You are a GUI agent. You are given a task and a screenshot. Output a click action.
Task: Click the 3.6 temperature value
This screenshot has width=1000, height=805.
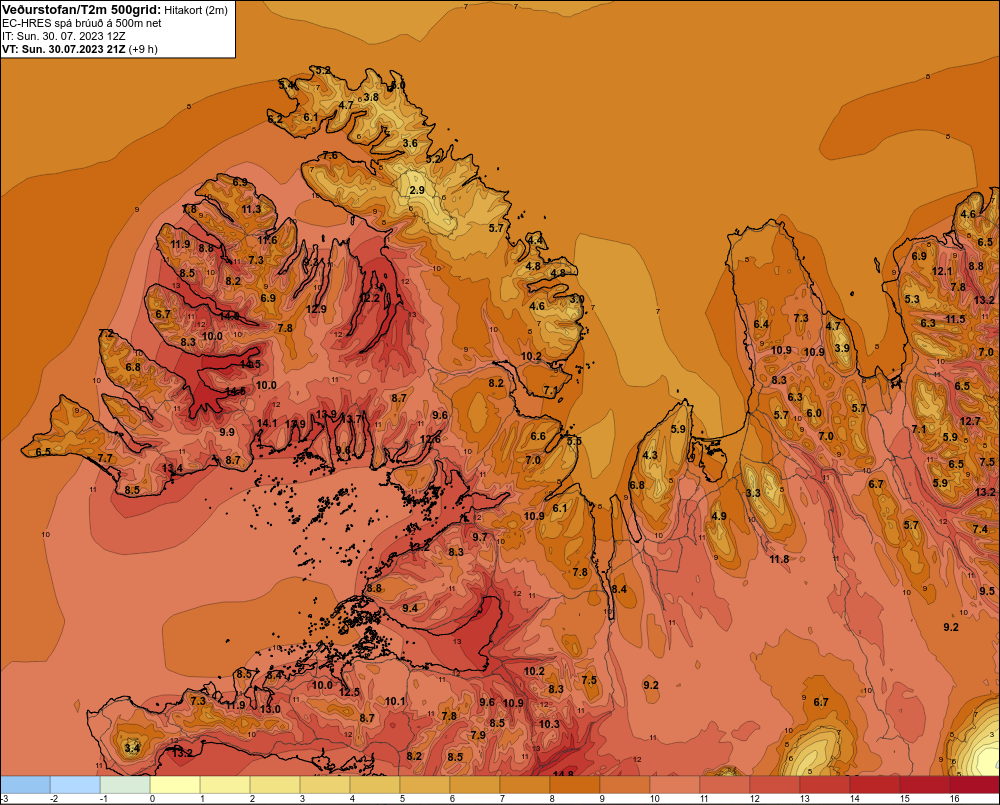click(x=410, y=143)
